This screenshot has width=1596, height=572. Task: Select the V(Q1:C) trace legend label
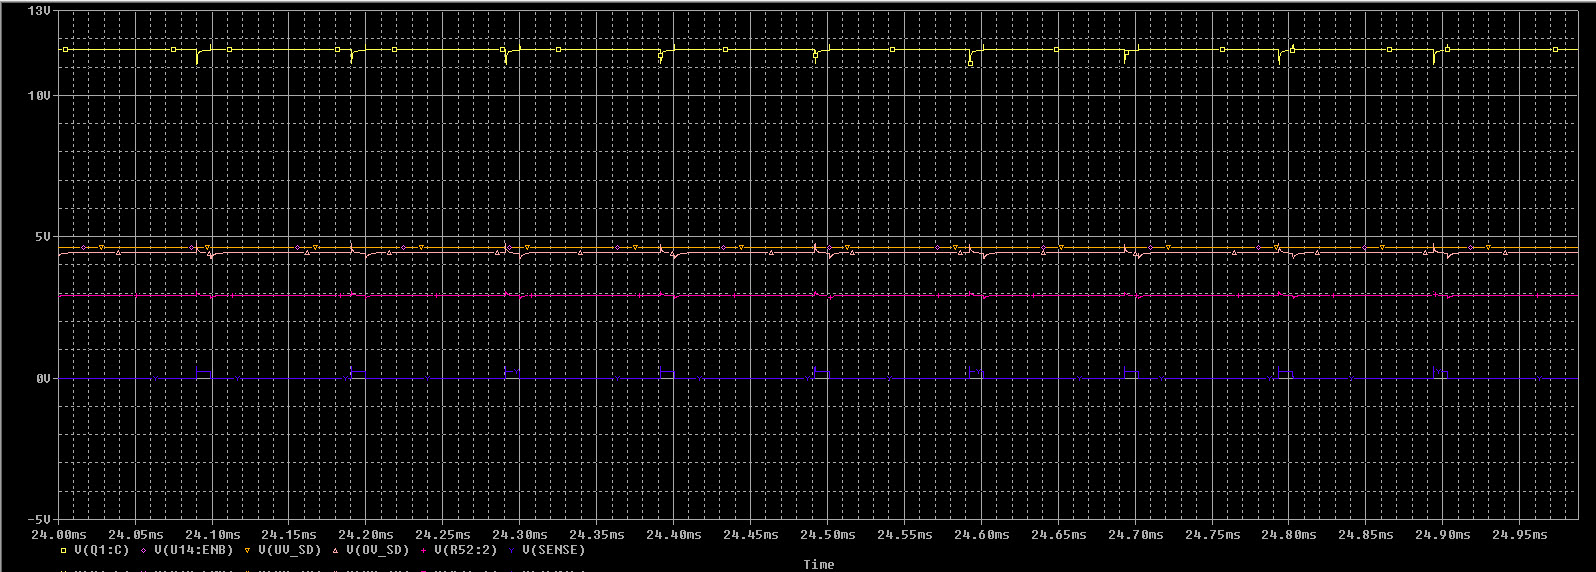pyautogui.click(x=102, y=550)
